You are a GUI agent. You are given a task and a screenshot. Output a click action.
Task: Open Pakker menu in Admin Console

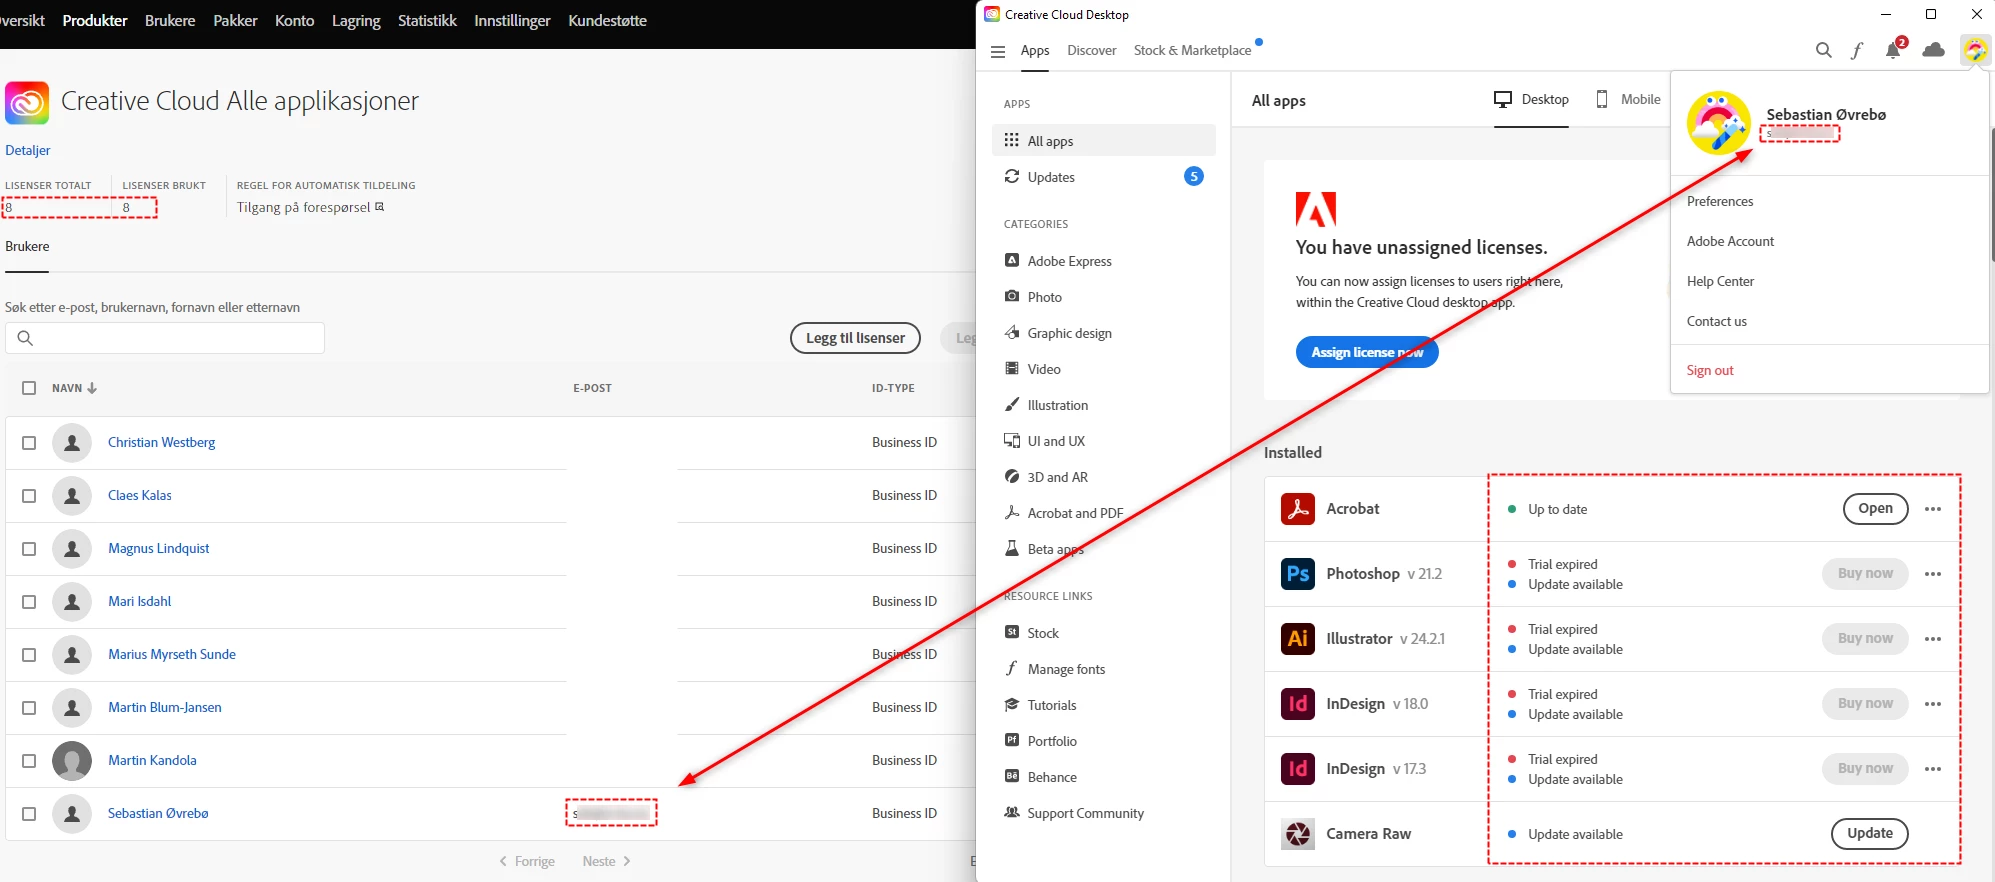[235, 21]
